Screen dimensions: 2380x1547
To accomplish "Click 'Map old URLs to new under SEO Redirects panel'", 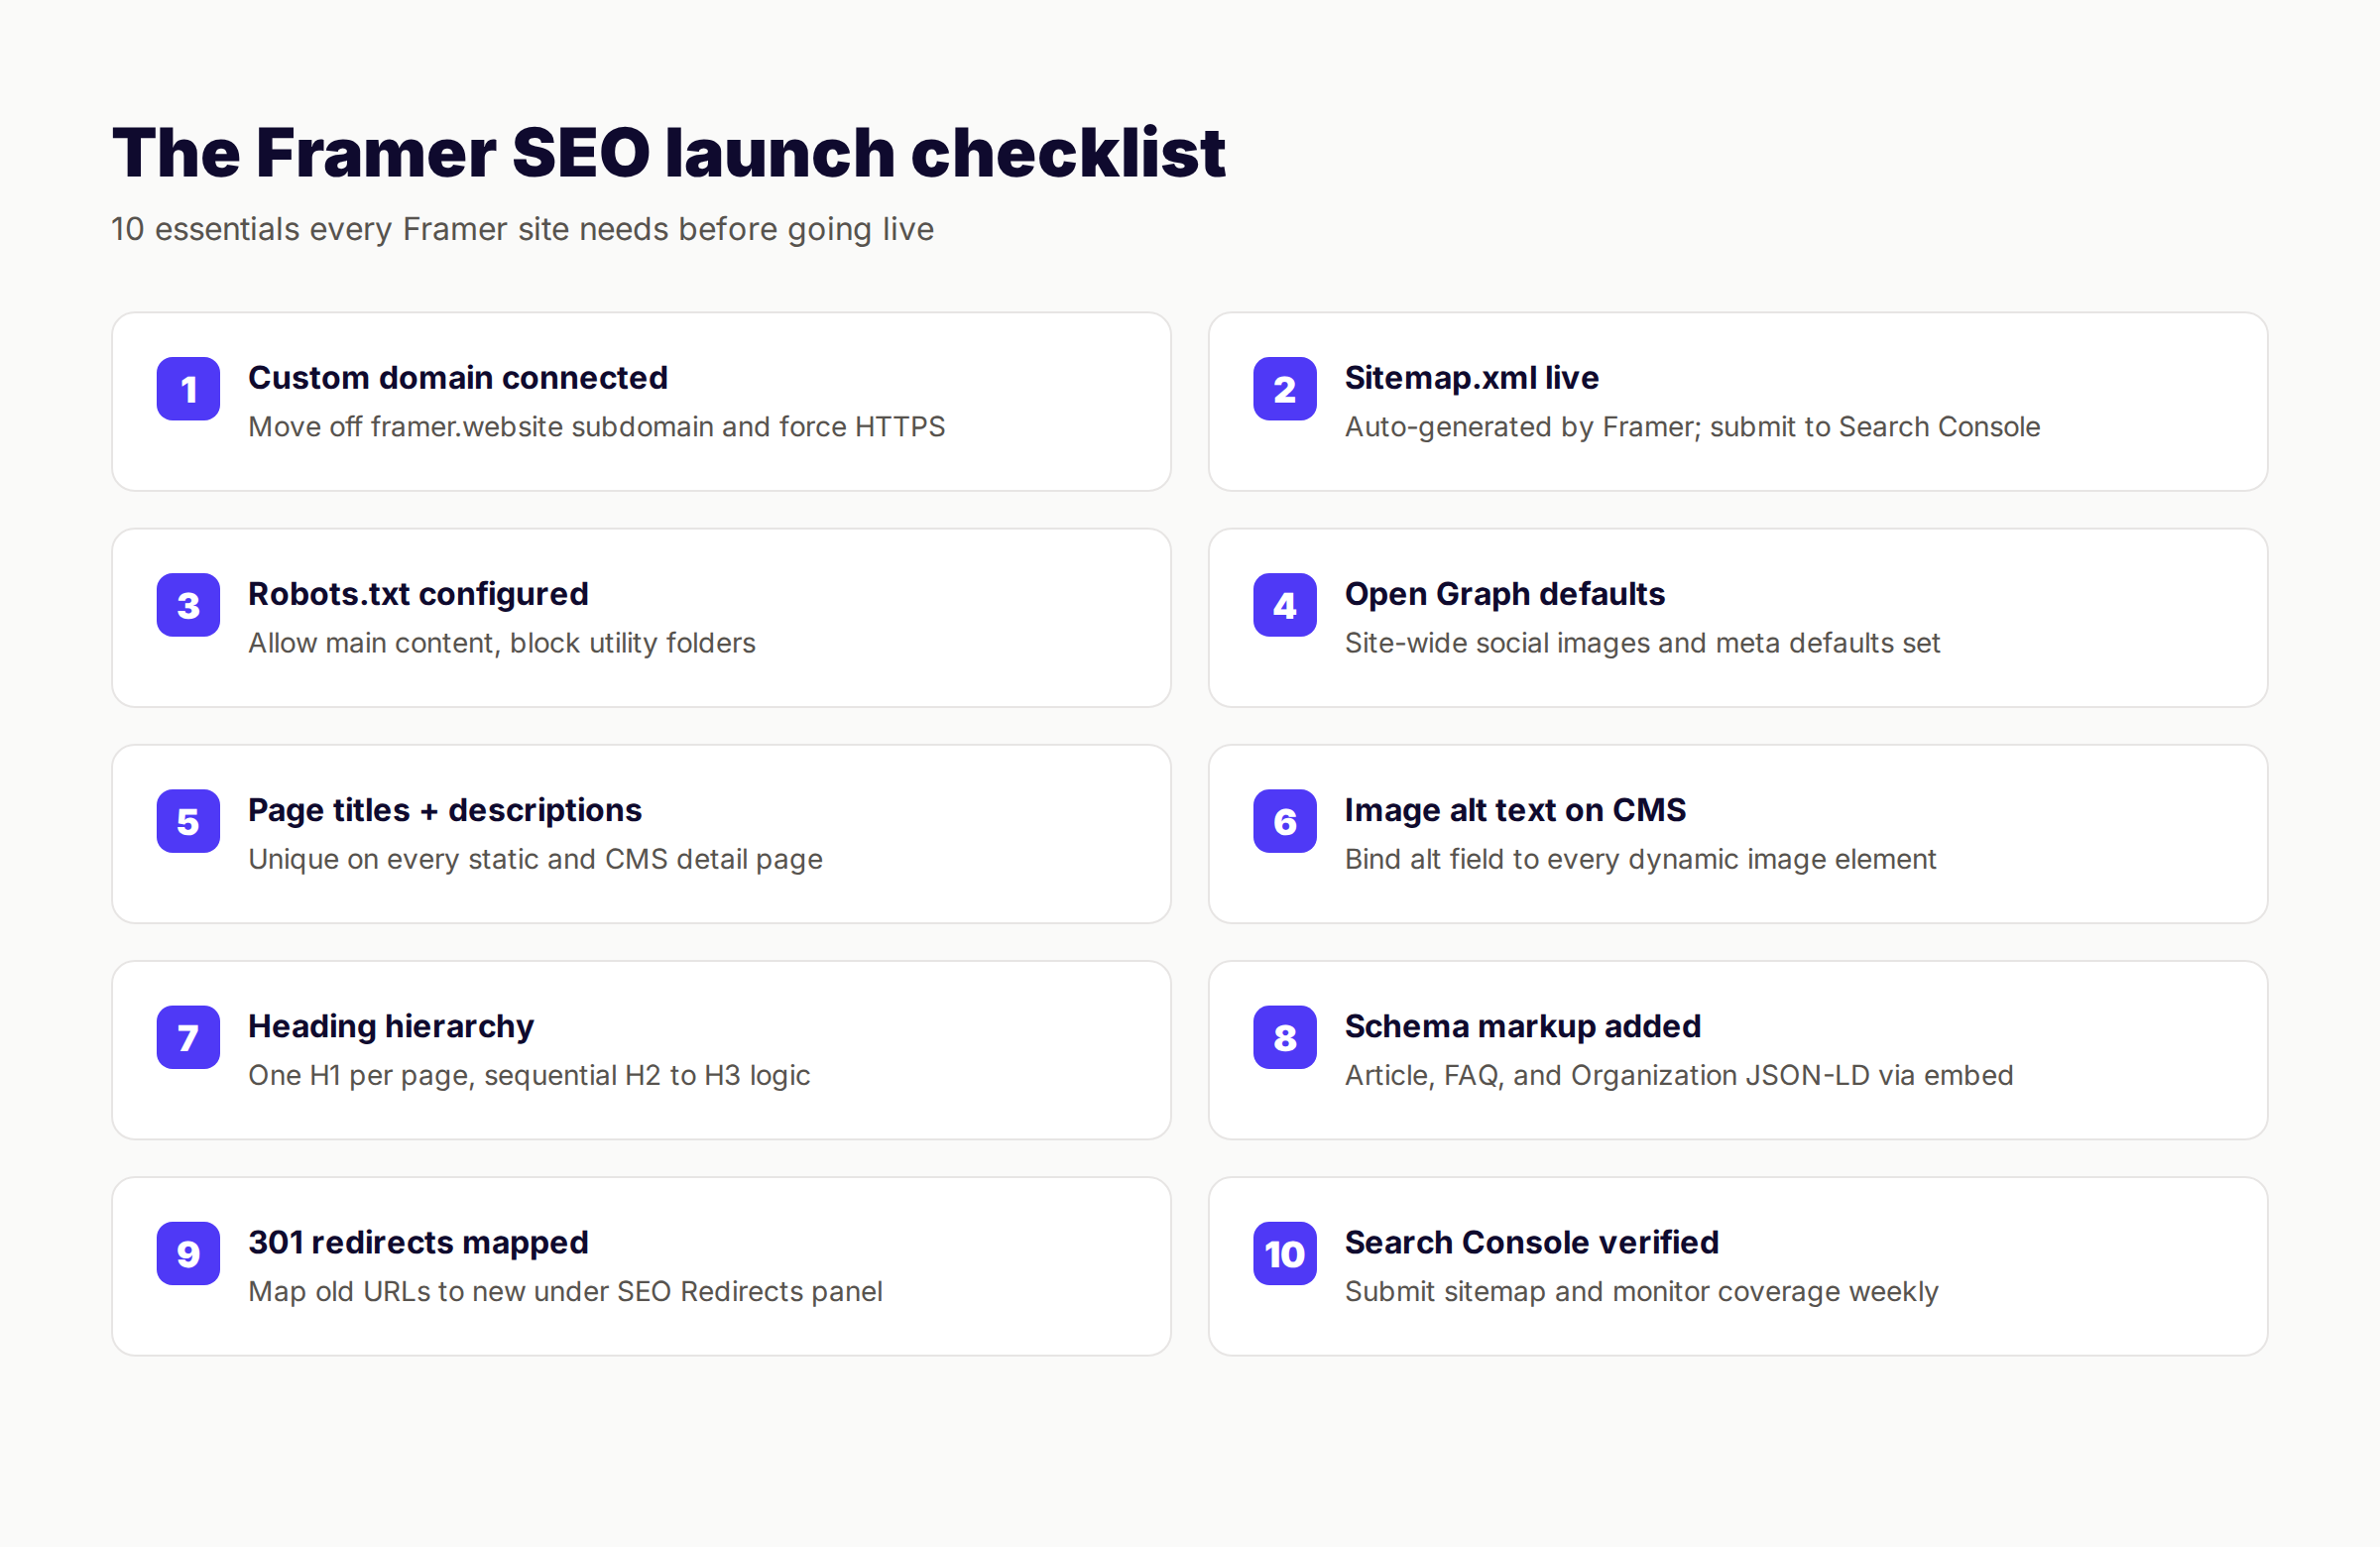I will pyautogui.click(x=565, y=1291).
